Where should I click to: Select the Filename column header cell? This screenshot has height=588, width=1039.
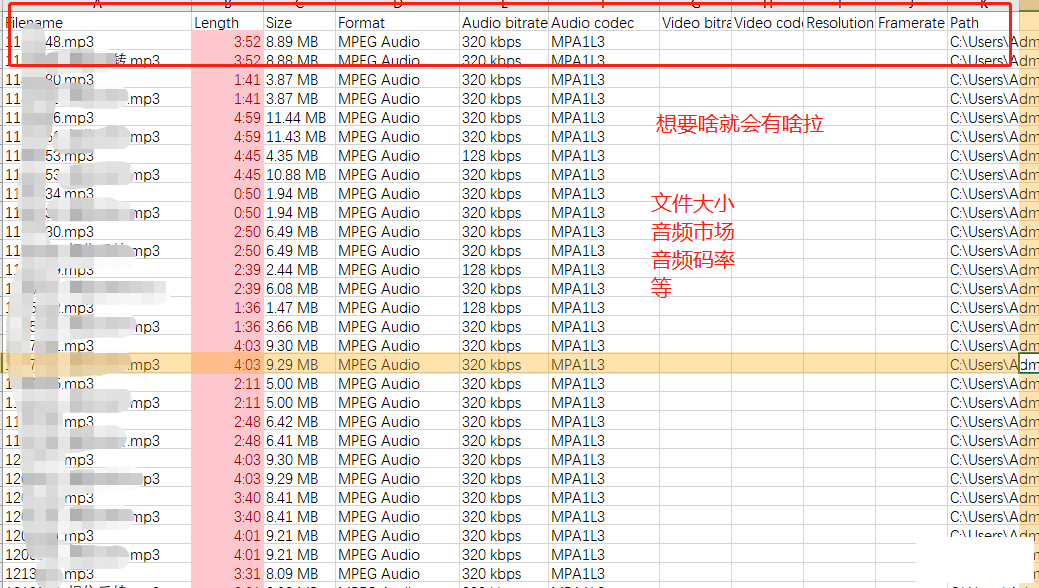[x=97, y=23]
